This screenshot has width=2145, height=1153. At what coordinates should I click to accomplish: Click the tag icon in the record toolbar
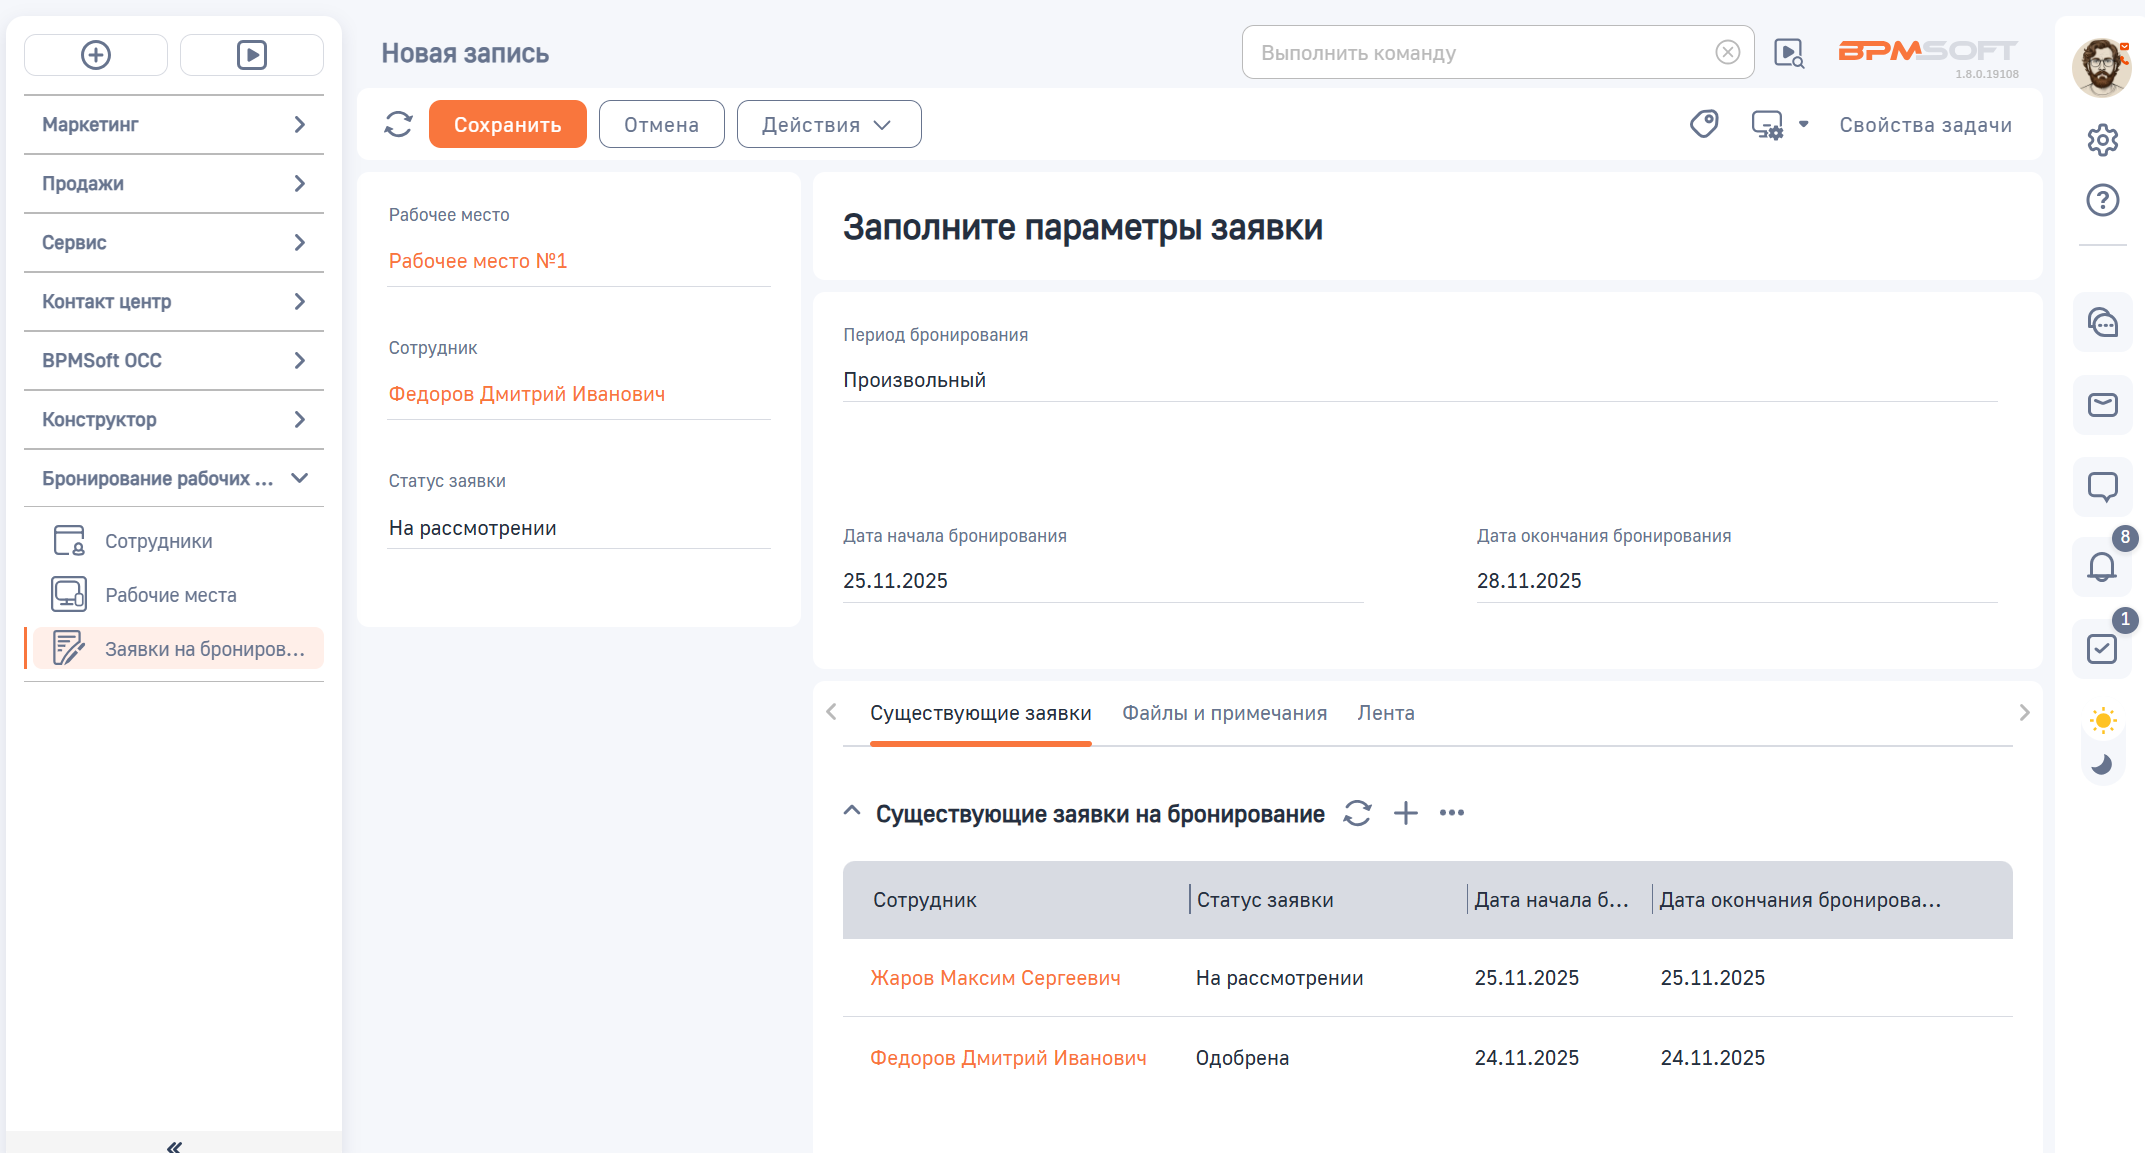pyautogui.click(x=1705, y=124)
